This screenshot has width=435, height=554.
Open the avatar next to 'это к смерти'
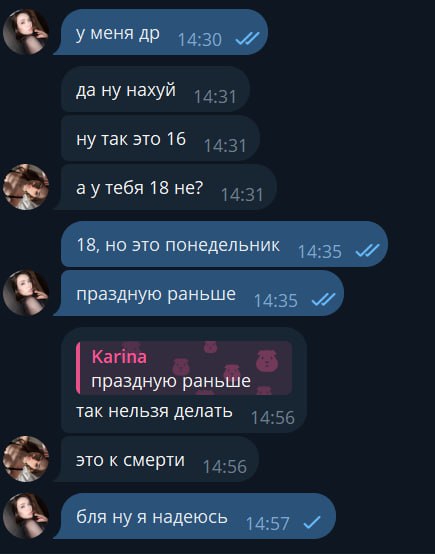(25, 459)
